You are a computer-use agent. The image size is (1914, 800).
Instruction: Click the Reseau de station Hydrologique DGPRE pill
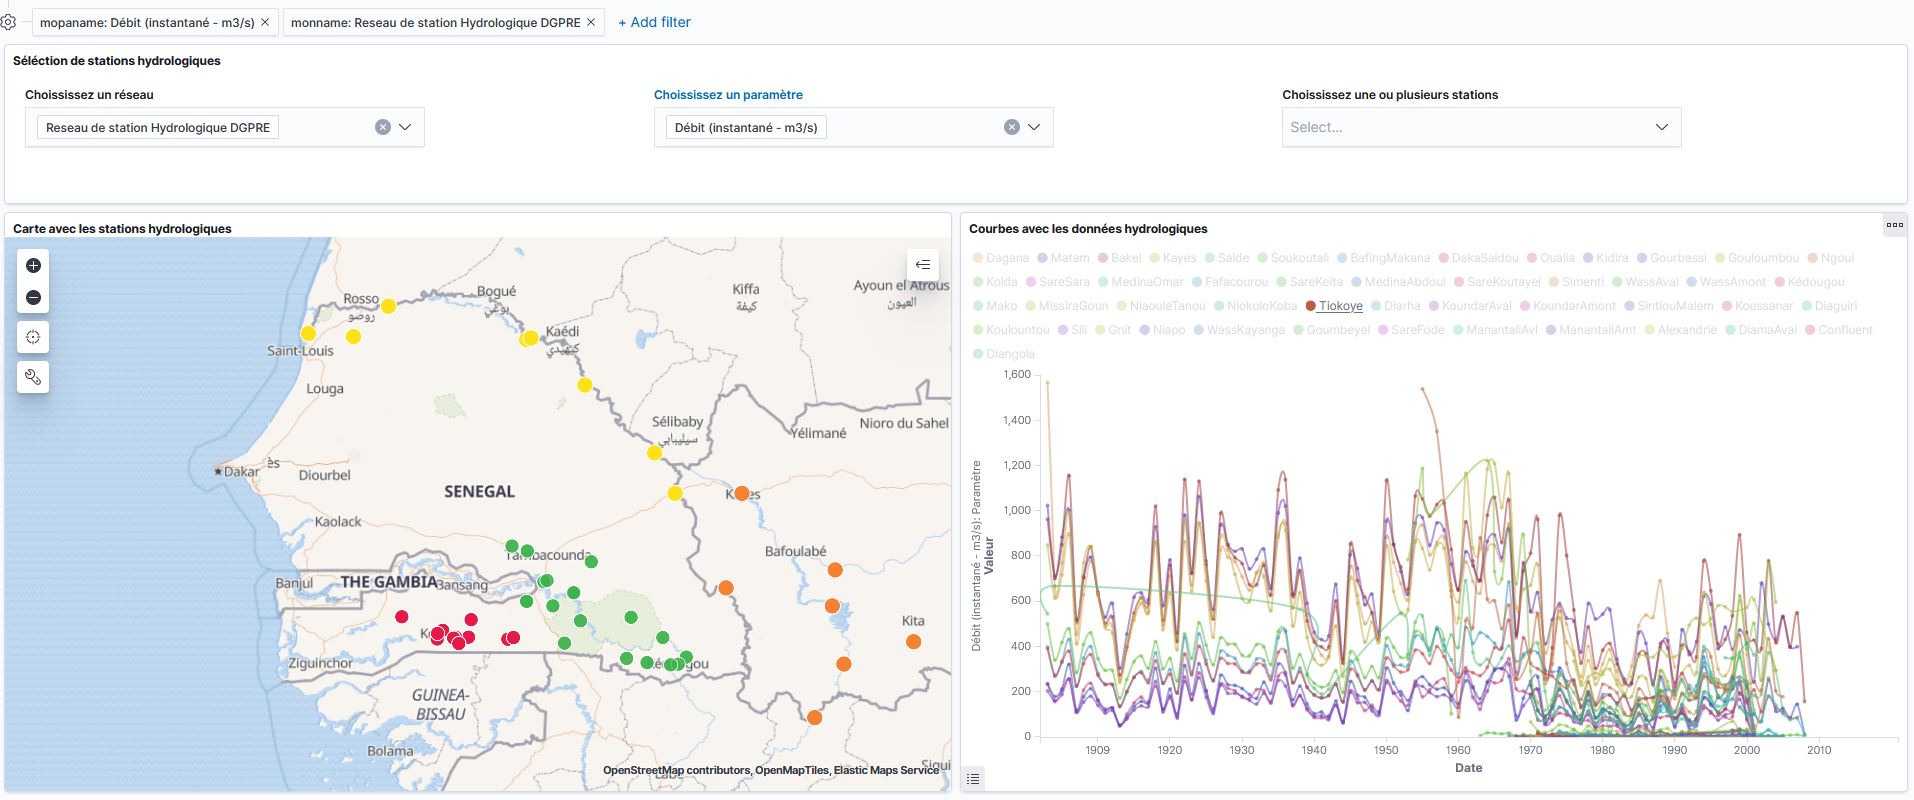(158, 128)
